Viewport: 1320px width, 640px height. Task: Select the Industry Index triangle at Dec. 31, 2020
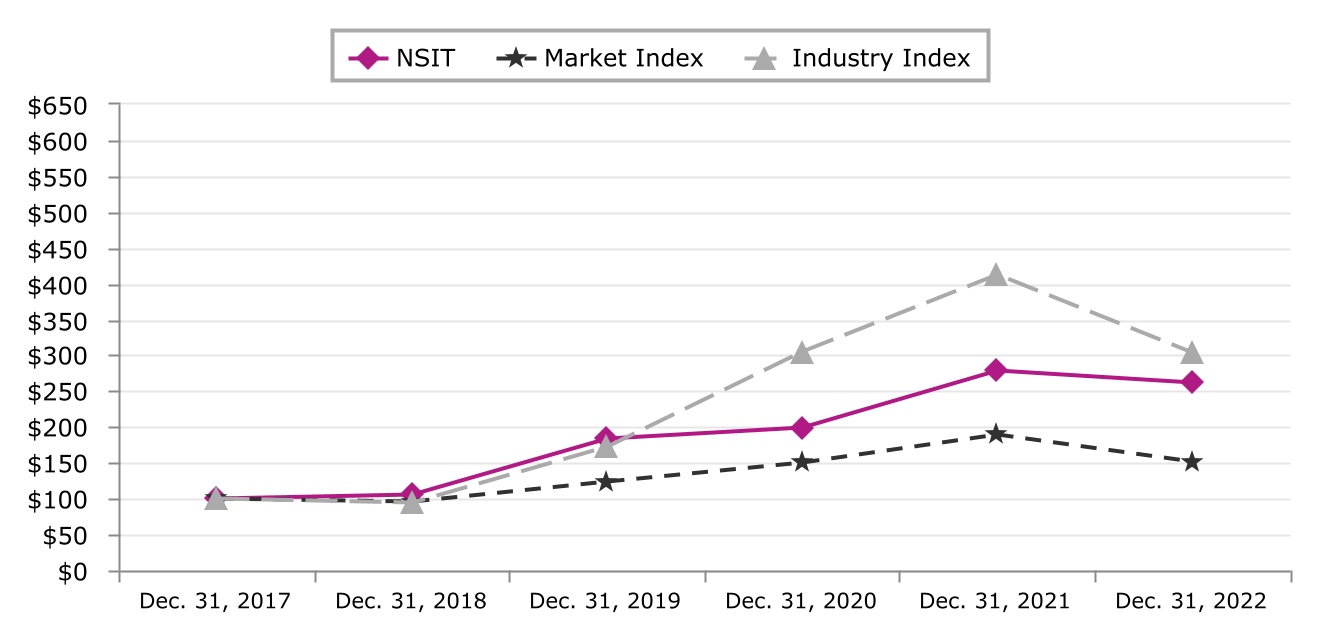801,353
